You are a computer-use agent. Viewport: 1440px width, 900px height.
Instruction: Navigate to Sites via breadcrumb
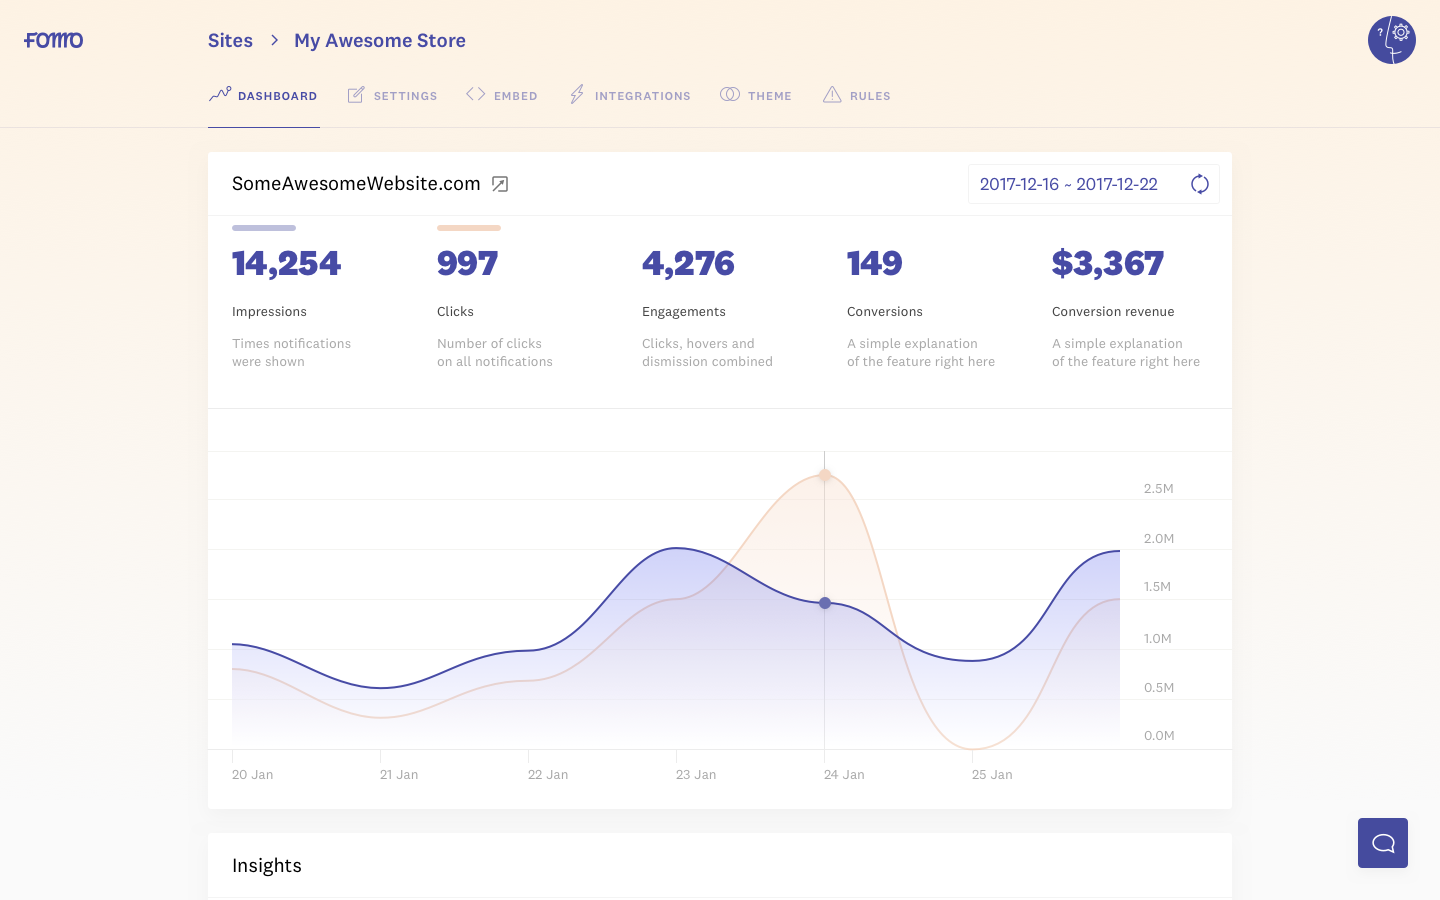coord(230,40)
